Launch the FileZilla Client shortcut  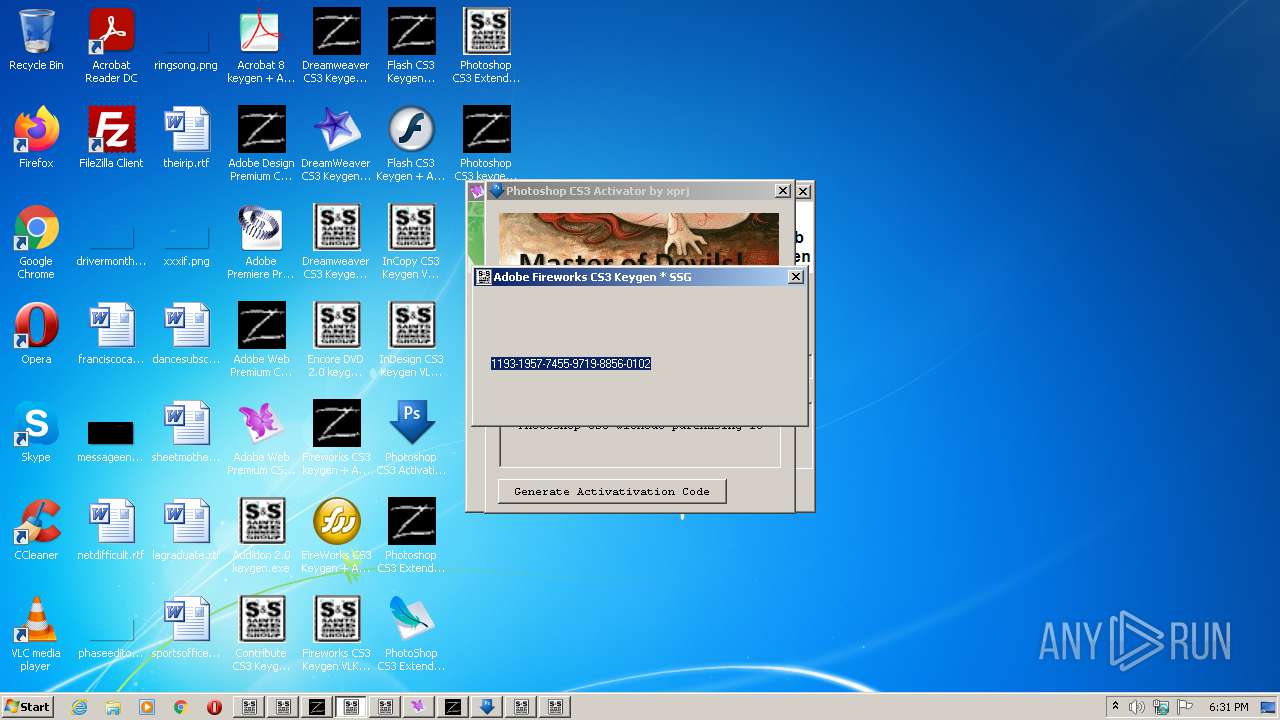click(x=111, y=139)
